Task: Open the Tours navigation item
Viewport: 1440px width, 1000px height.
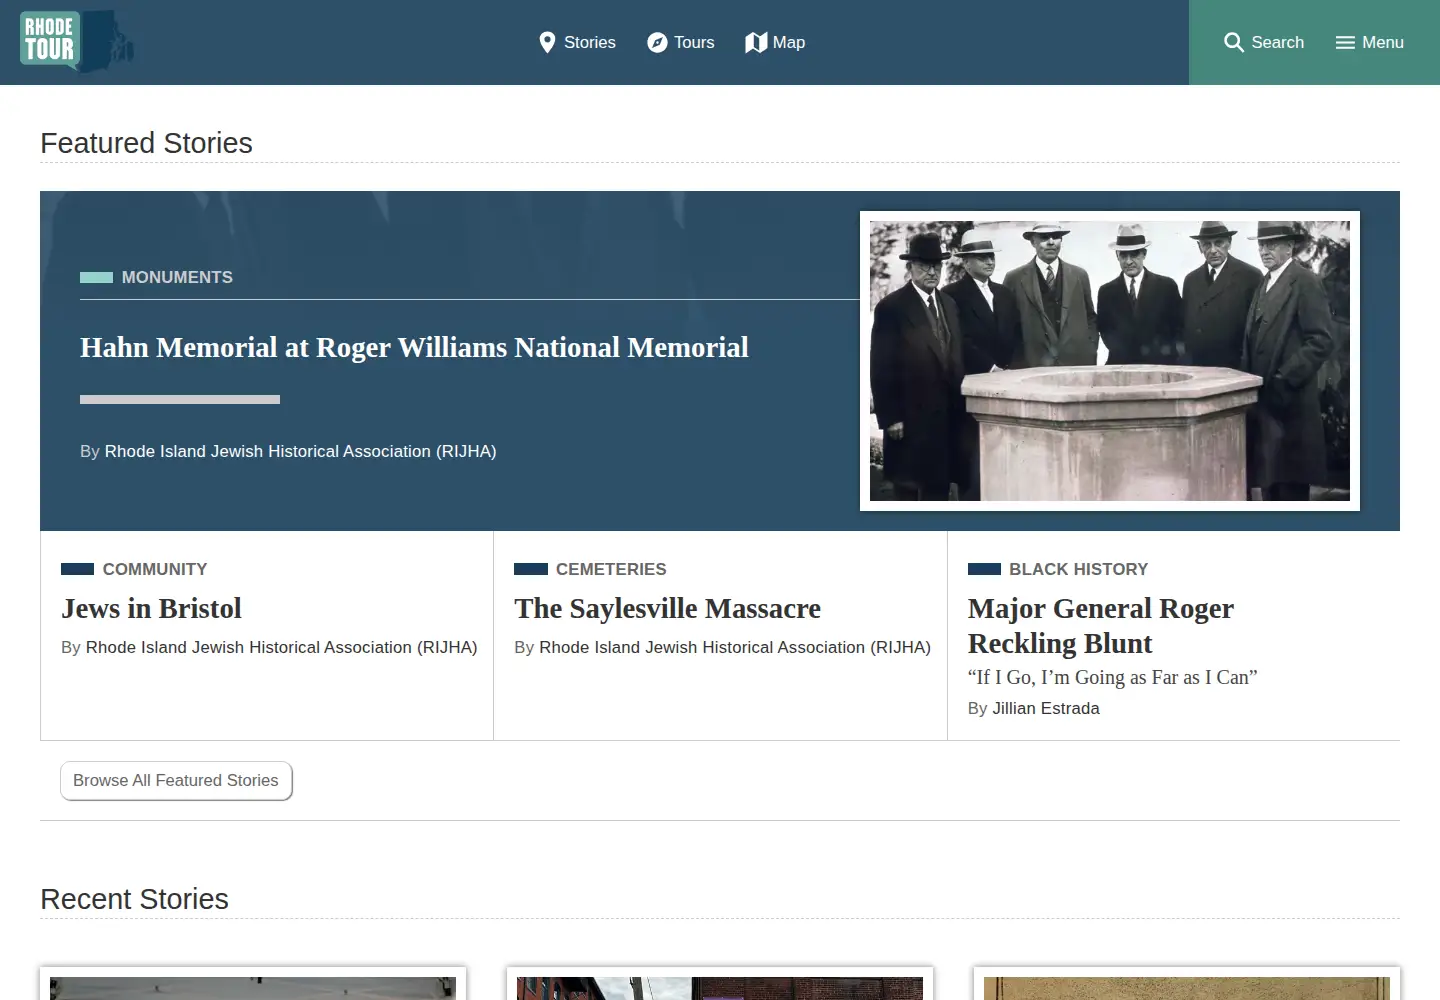Action: click(x=681, y=42)
